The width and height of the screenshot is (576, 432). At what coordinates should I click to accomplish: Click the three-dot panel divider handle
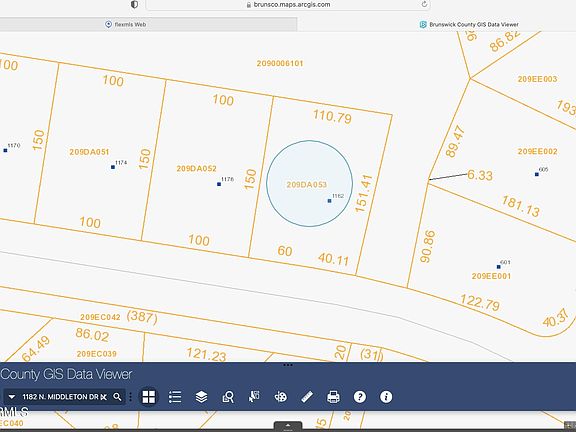point(288,365)
